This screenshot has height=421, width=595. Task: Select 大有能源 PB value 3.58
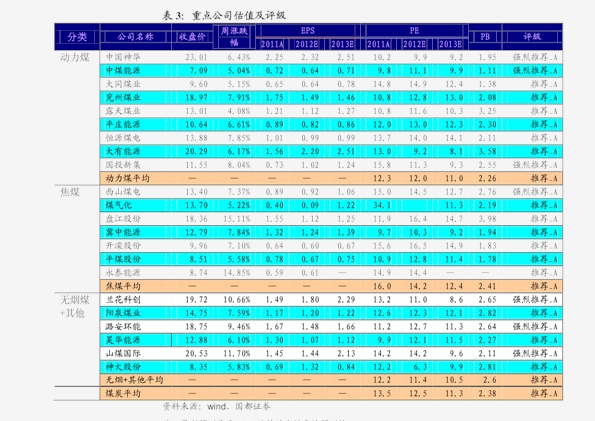[x=487, y=151]
